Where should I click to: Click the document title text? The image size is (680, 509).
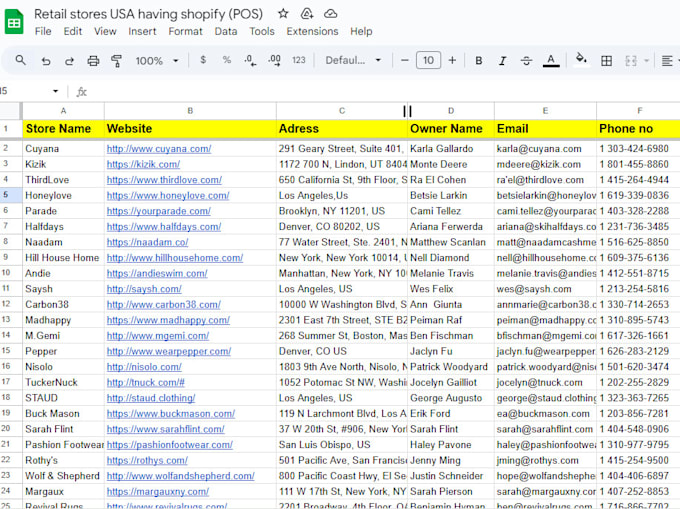click(x=148, y=14)
